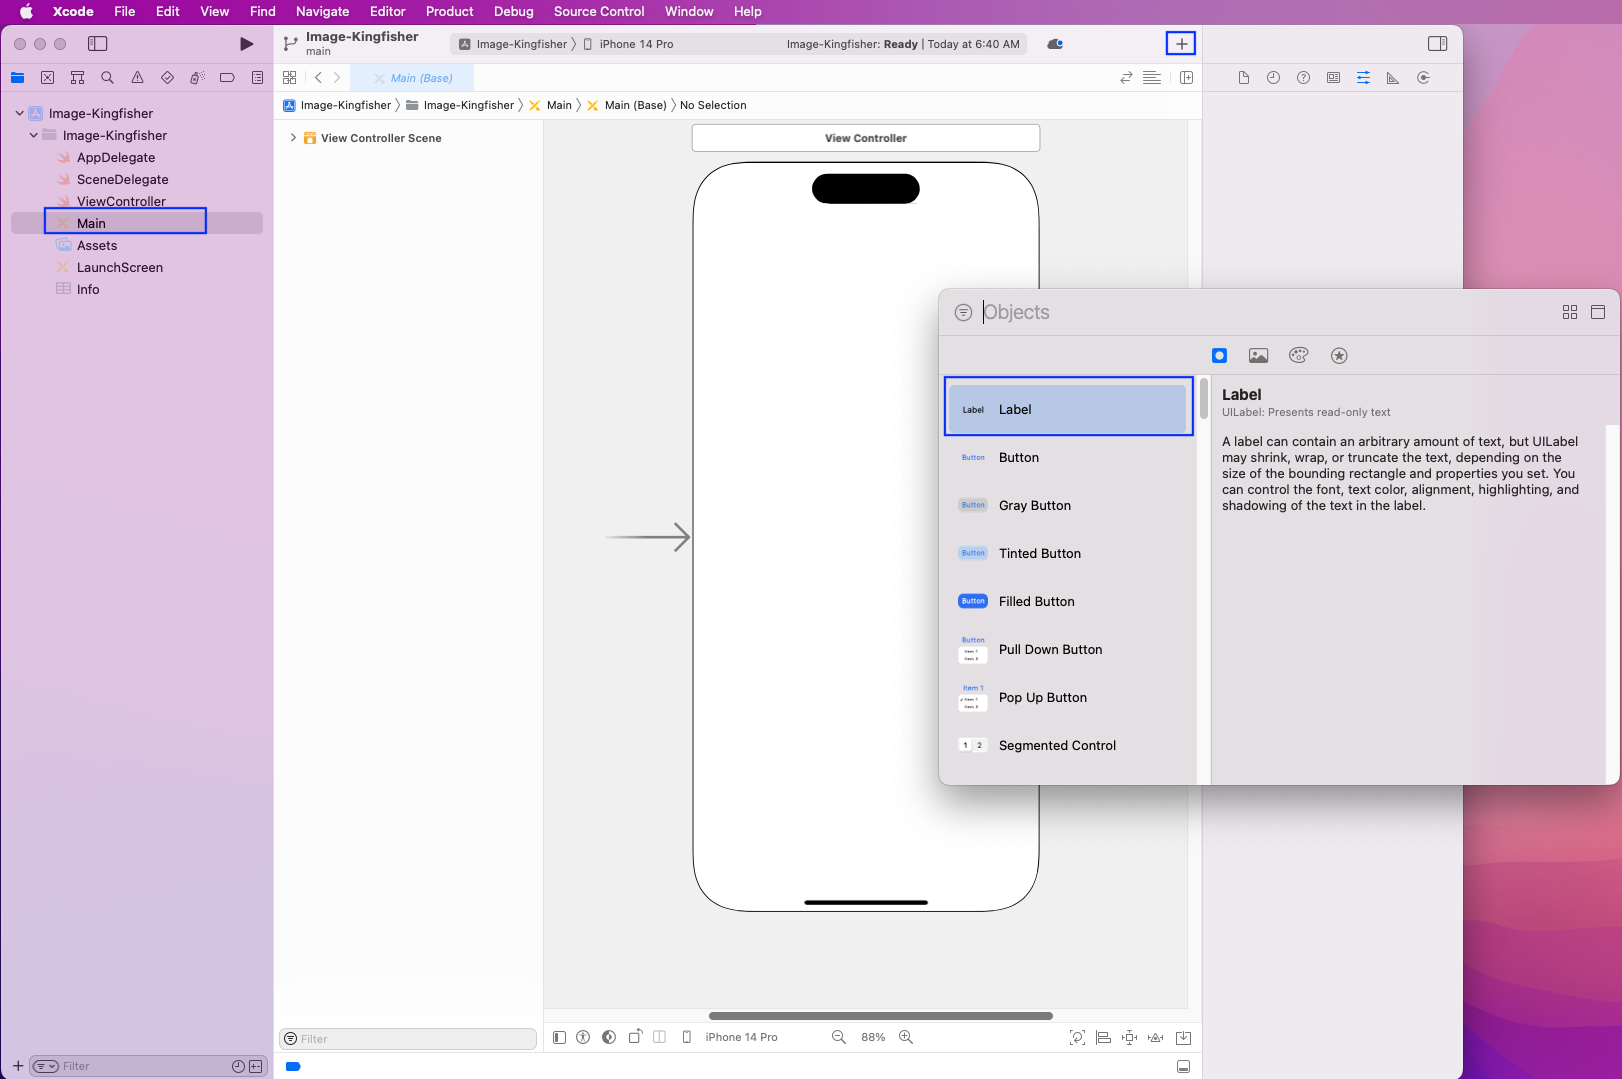
Task: Toggle the library details pane
Action: pyautogui.click(x=1598, y=312)
